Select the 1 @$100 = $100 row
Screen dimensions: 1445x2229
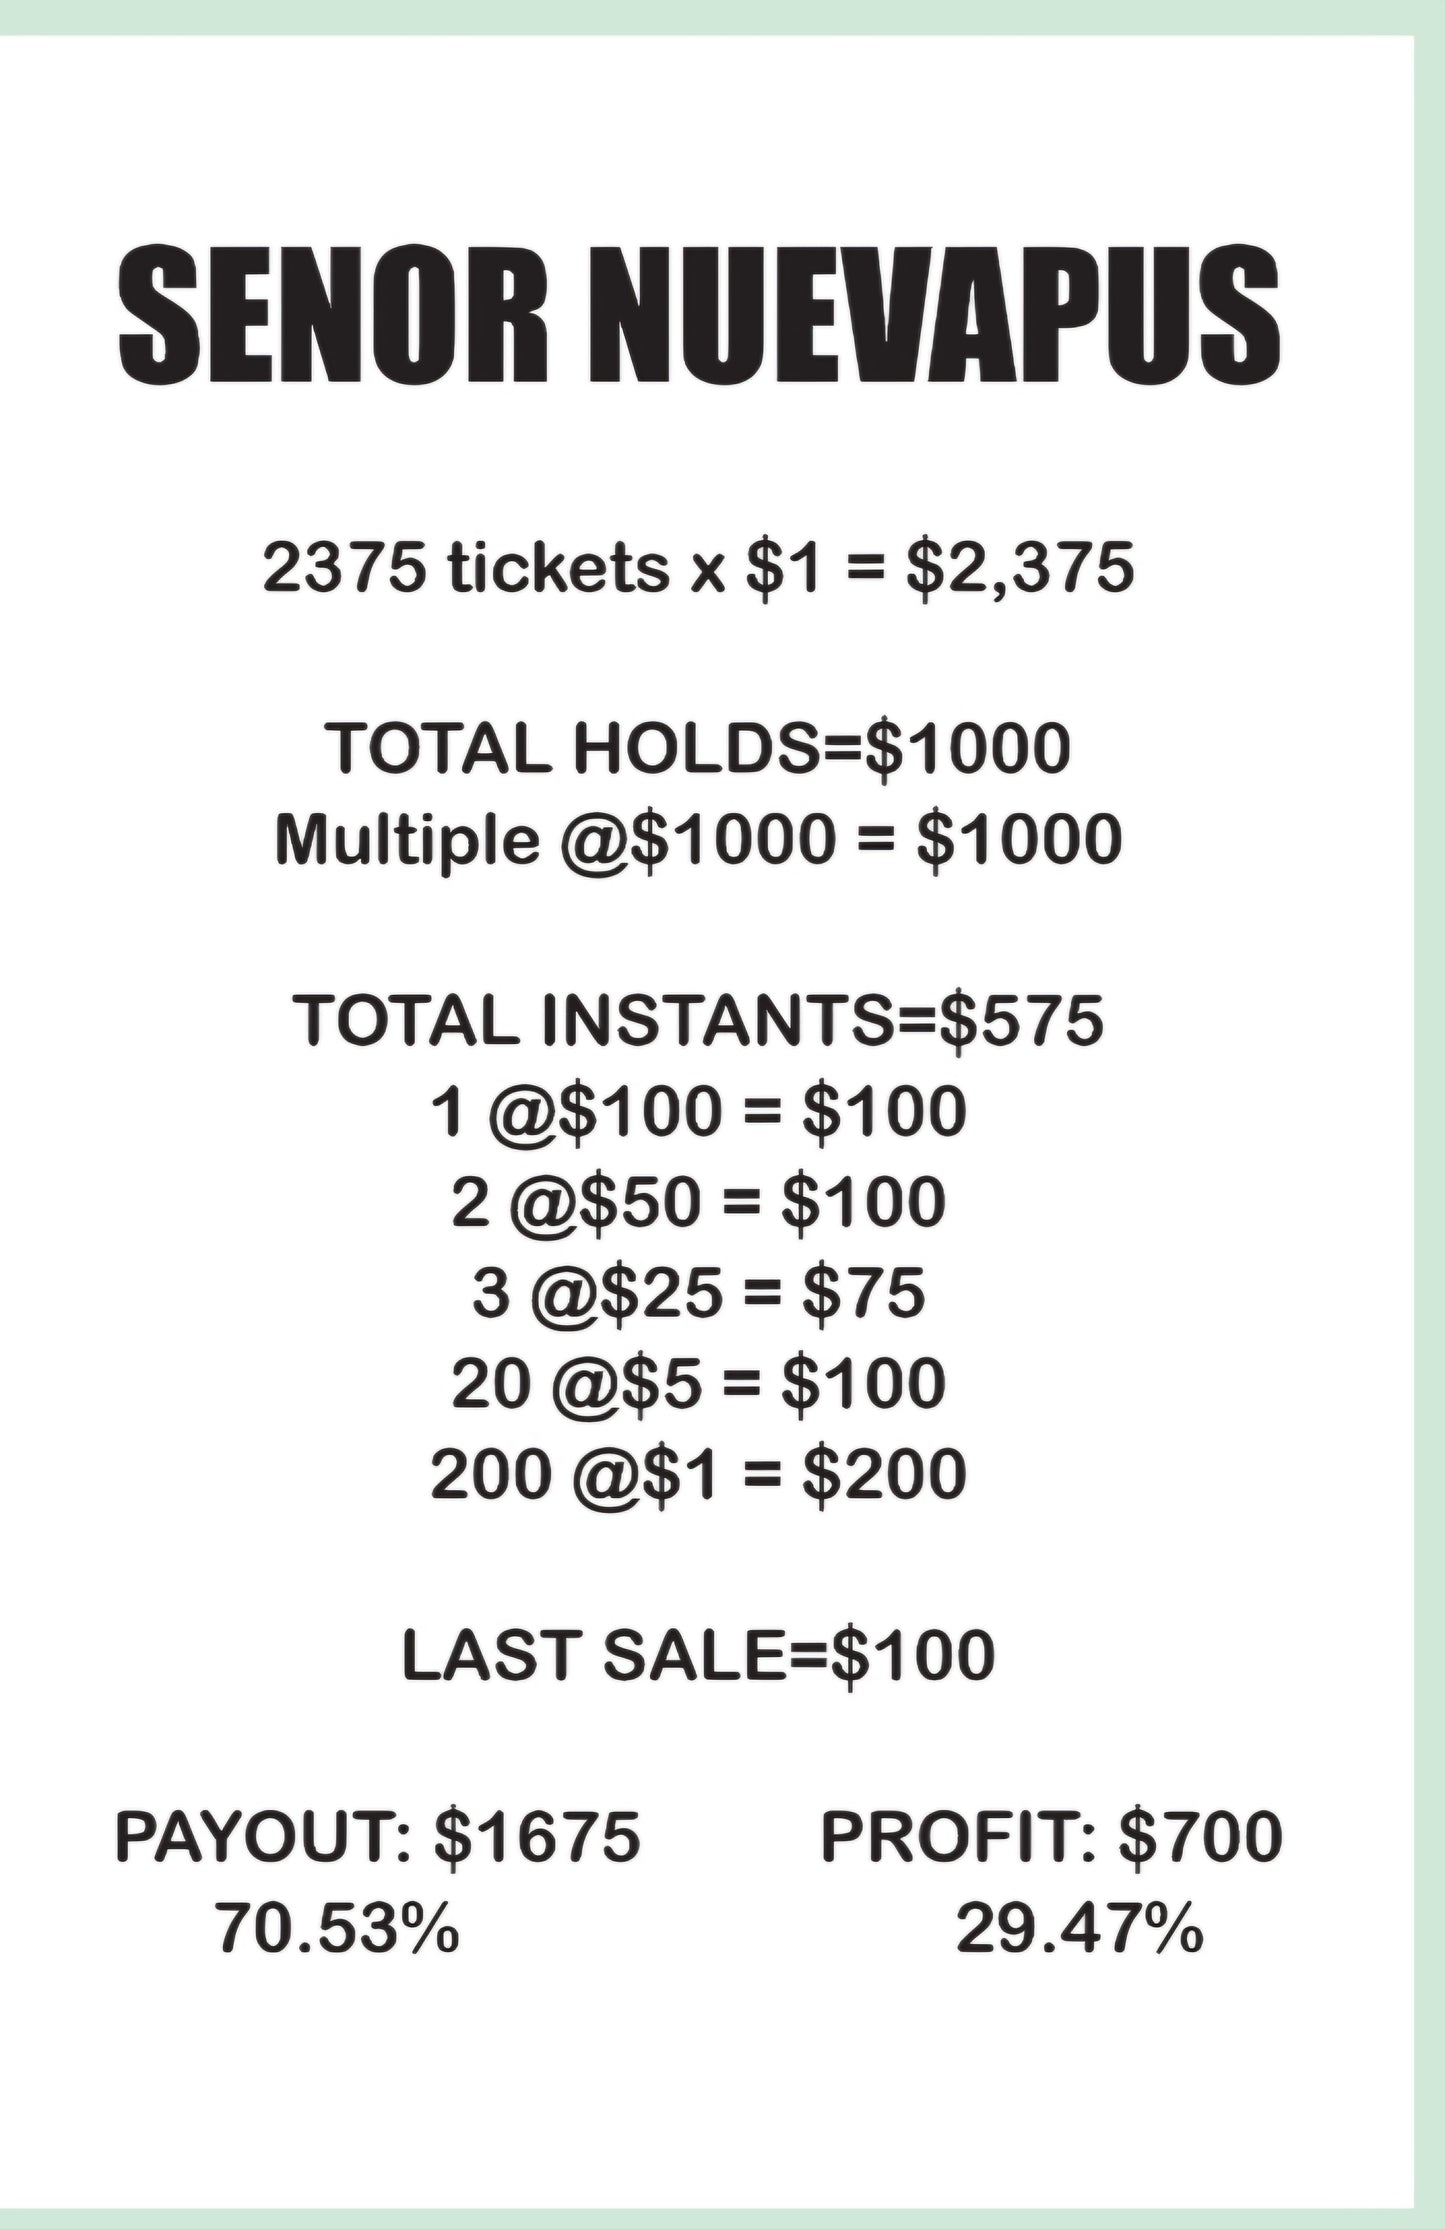pos(698,1112)
